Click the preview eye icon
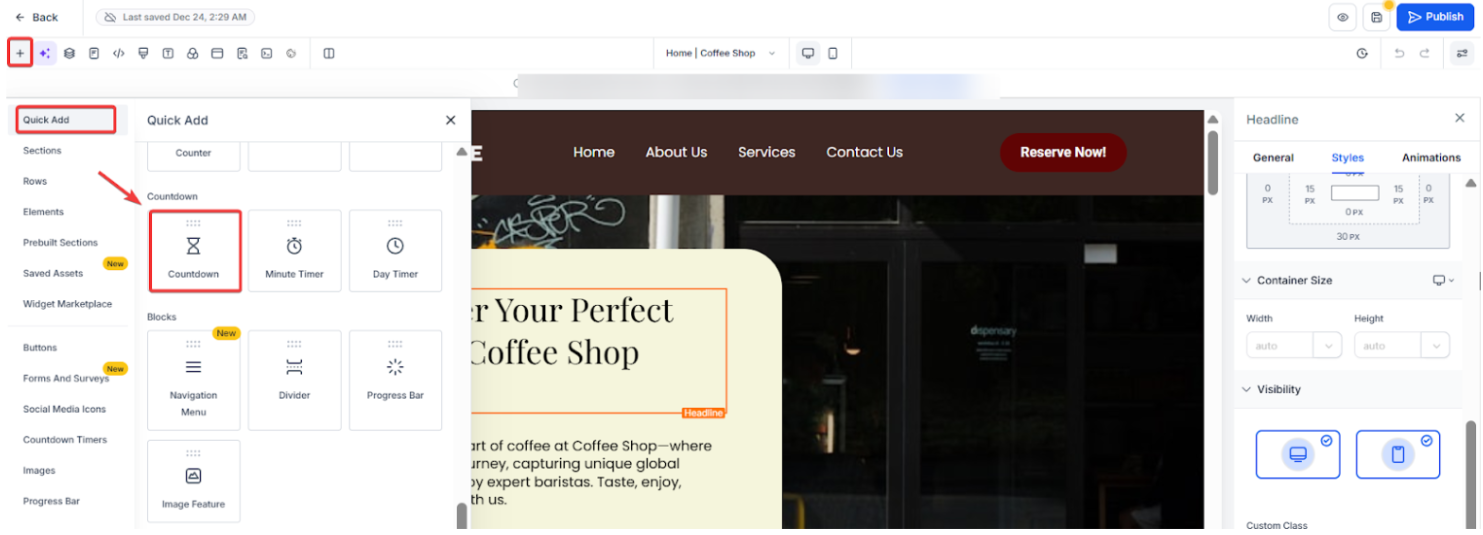The height and width of the screenshot is (535, 1483). pyautogui.click(x=1342, y=17)
